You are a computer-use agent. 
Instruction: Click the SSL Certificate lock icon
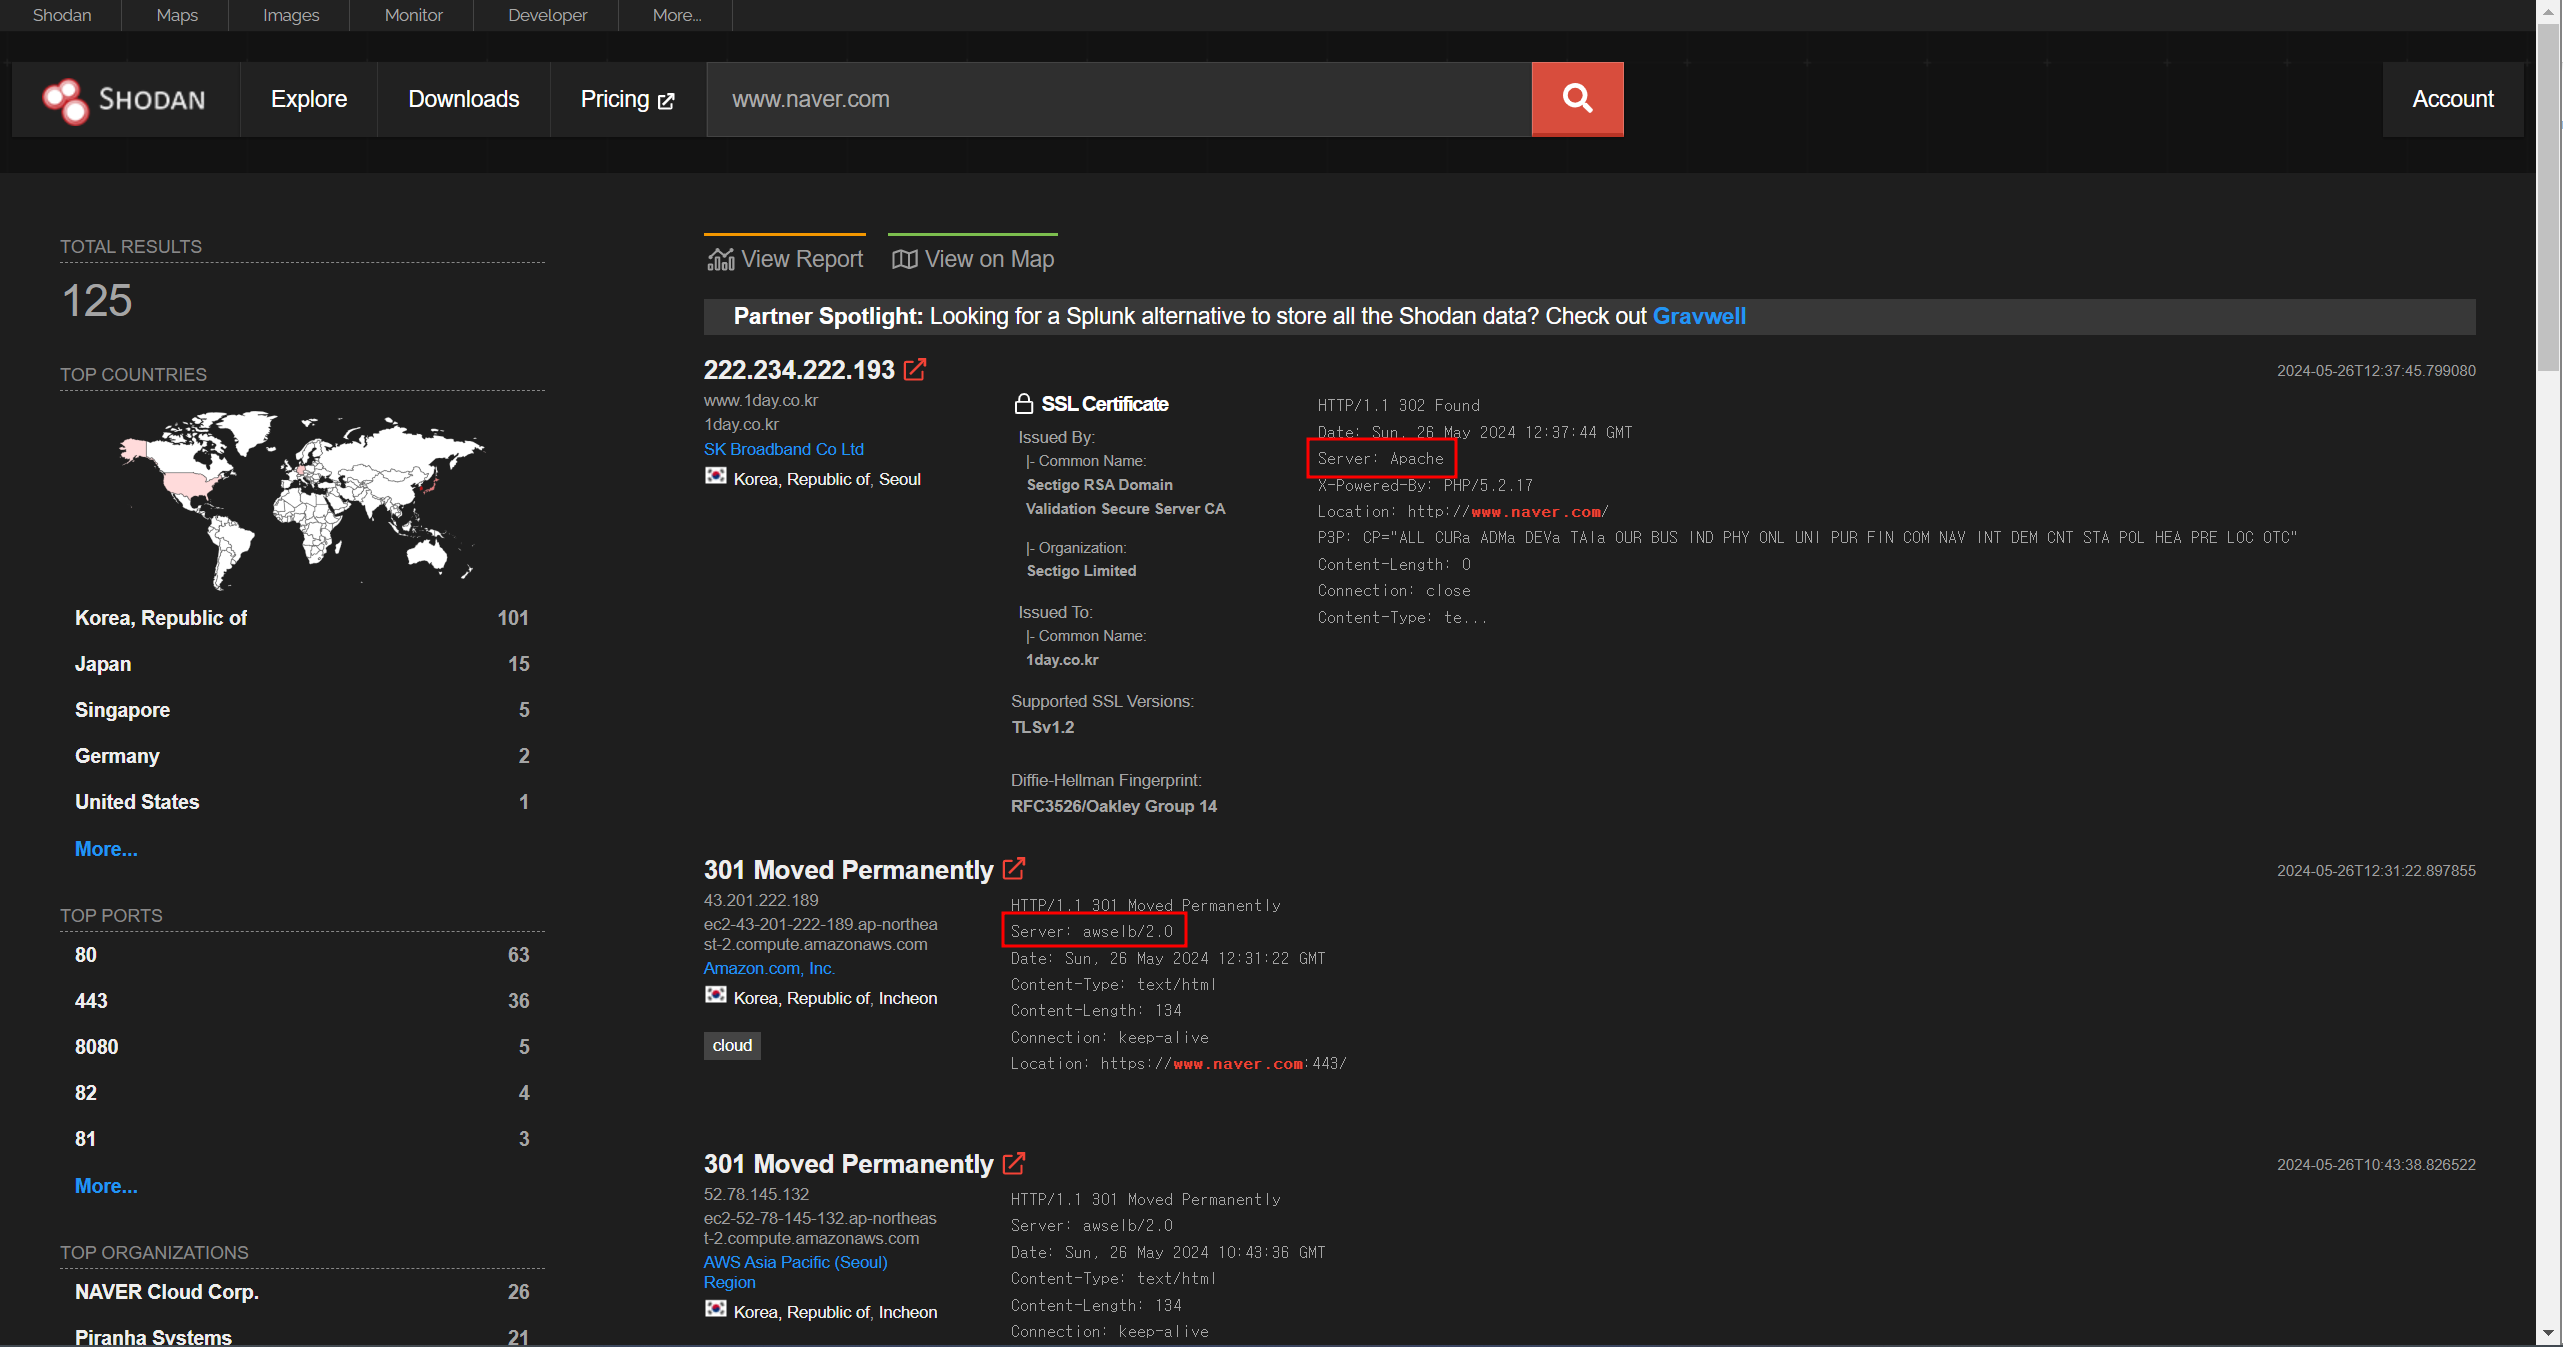[1023, 404]
